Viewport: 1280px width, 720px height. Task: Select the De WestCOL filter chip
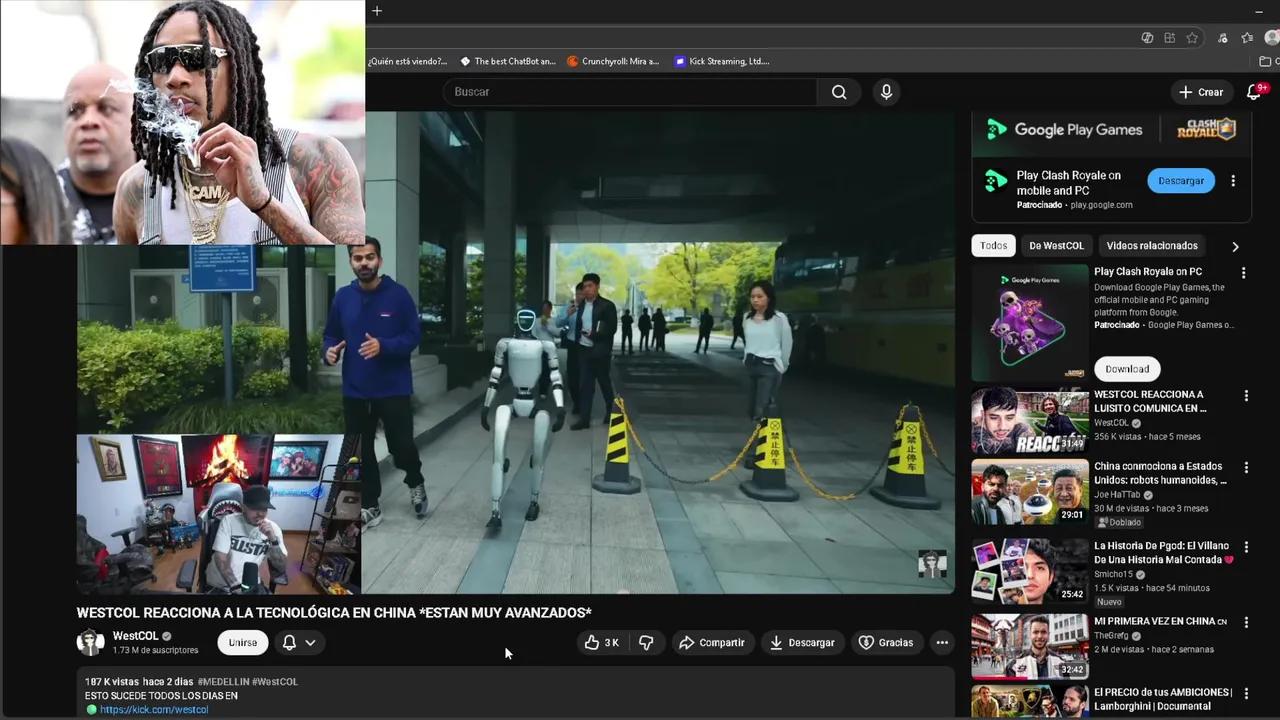(1056, 246)
